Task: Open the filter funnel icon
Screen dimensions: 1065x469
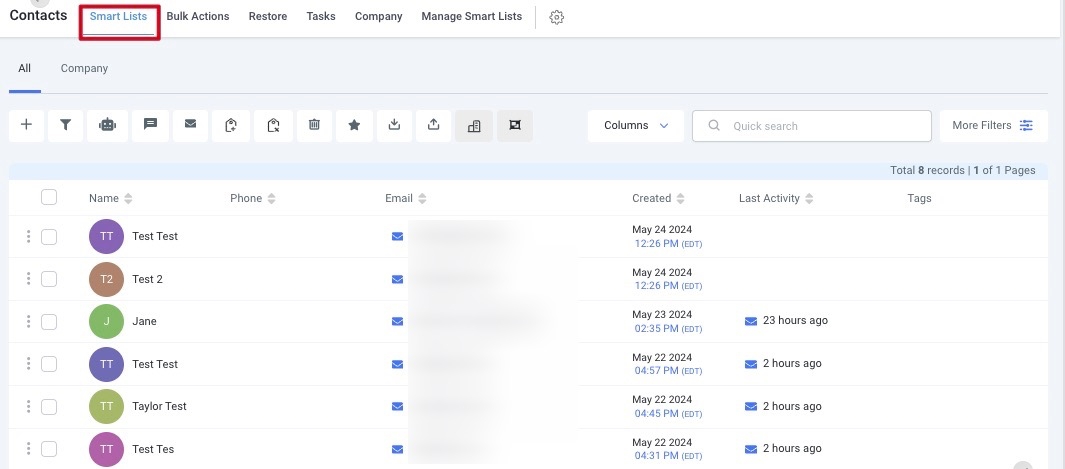Action: pyautogui.click(x=66, y=125)
